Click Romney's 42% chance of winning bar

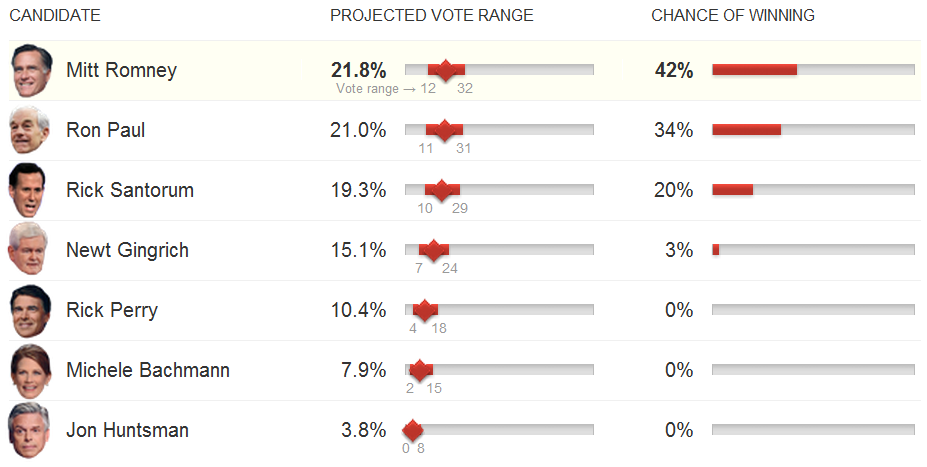point(754,70)
